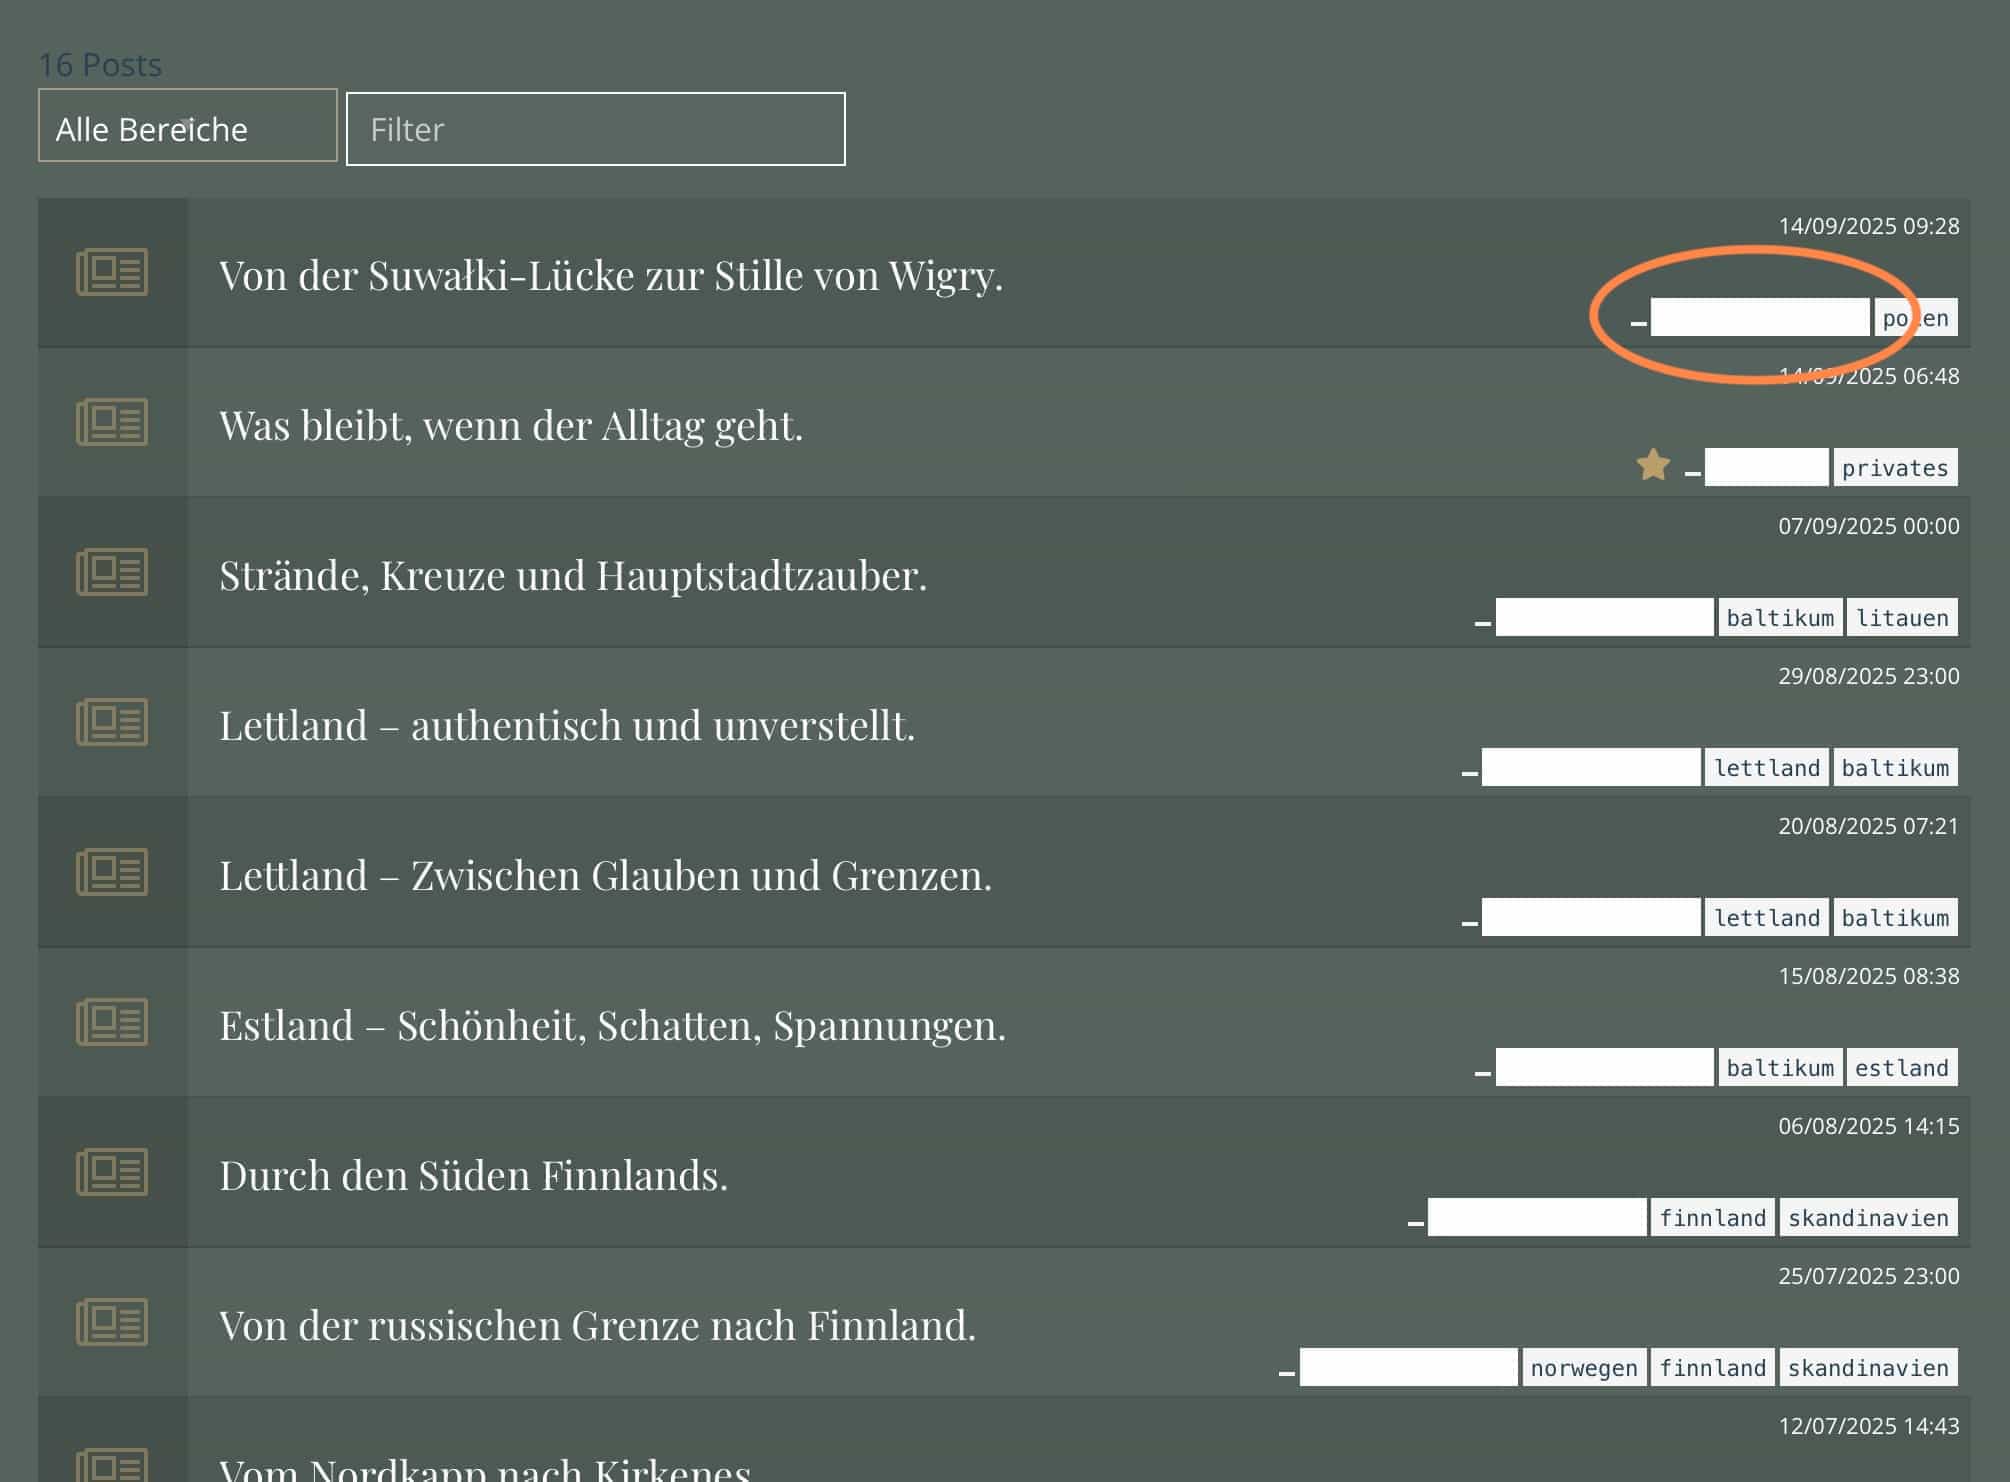Screen dimensions: 2010x1482
Task: Select the litauen tag
Action: click(1902, 617)
